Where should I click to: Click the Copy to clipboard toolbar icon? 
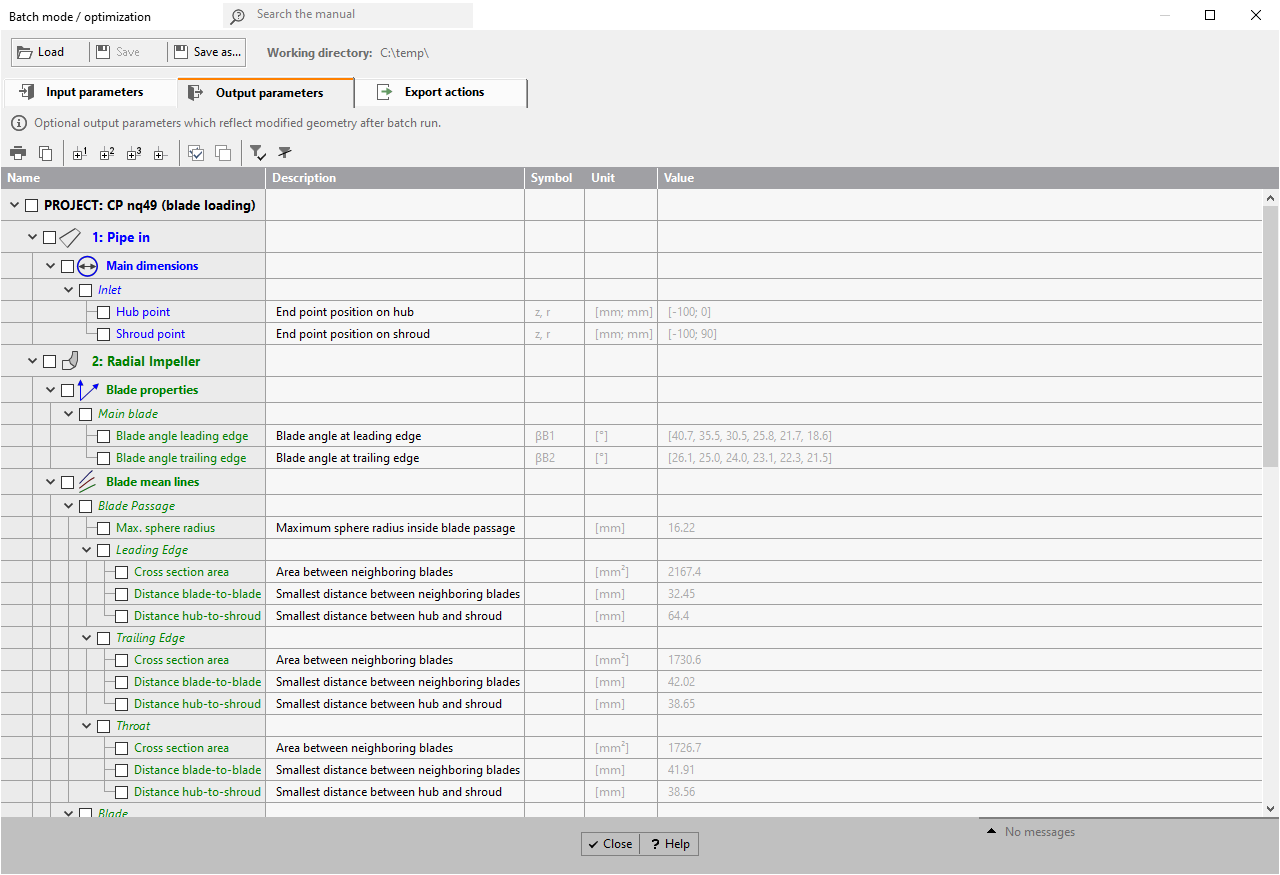click(46, 153)
